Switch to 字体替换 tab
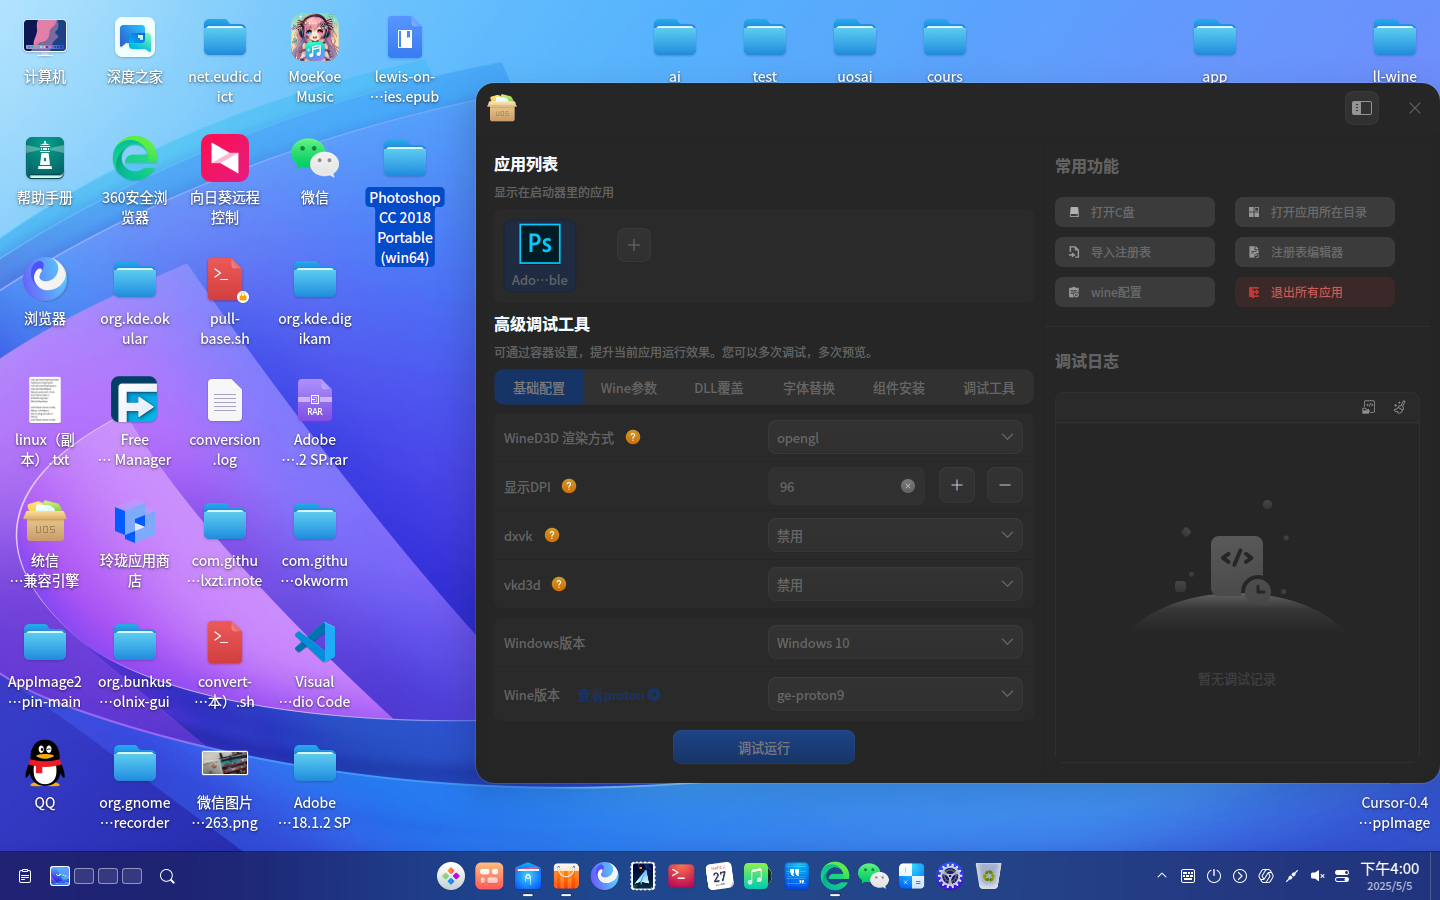 809,388
